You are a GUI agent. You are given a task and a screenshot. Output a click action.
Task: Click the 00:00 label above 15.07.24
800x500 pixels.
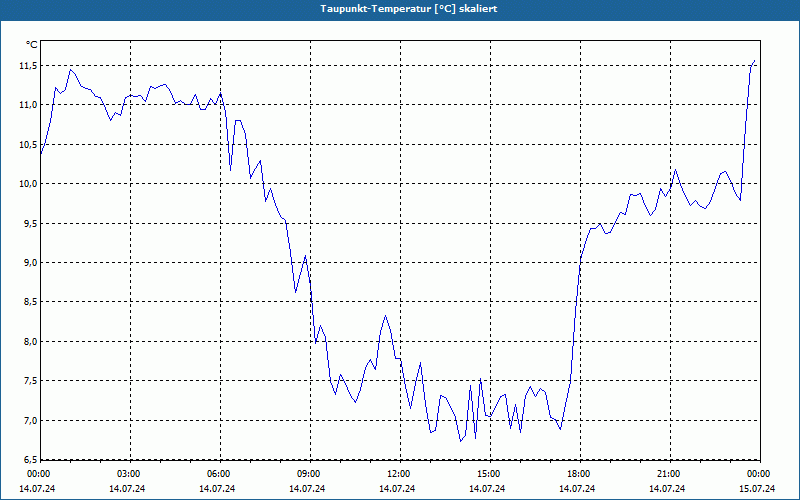pos(759,474)
